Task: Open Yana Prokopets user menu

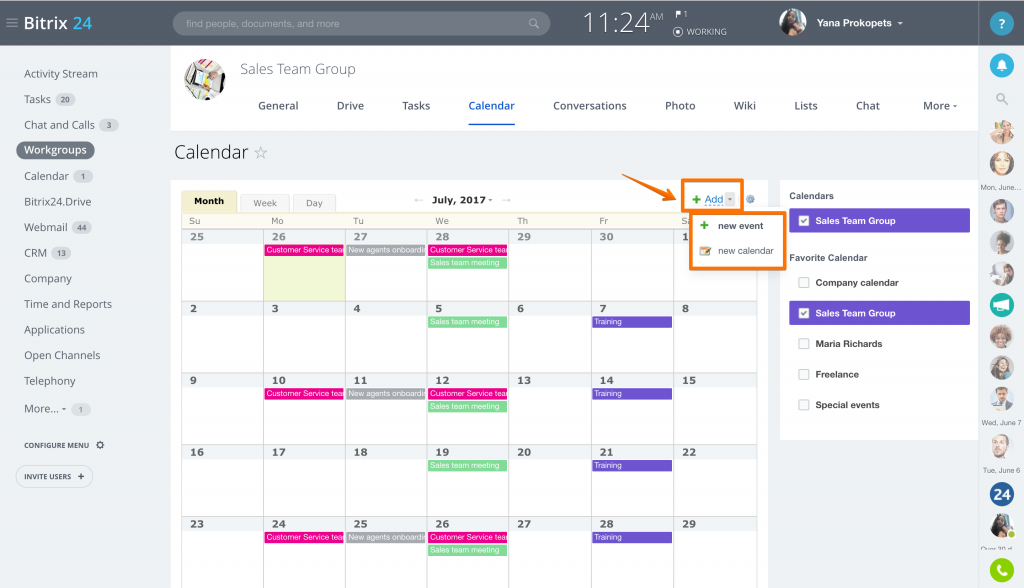Action: 859,23
